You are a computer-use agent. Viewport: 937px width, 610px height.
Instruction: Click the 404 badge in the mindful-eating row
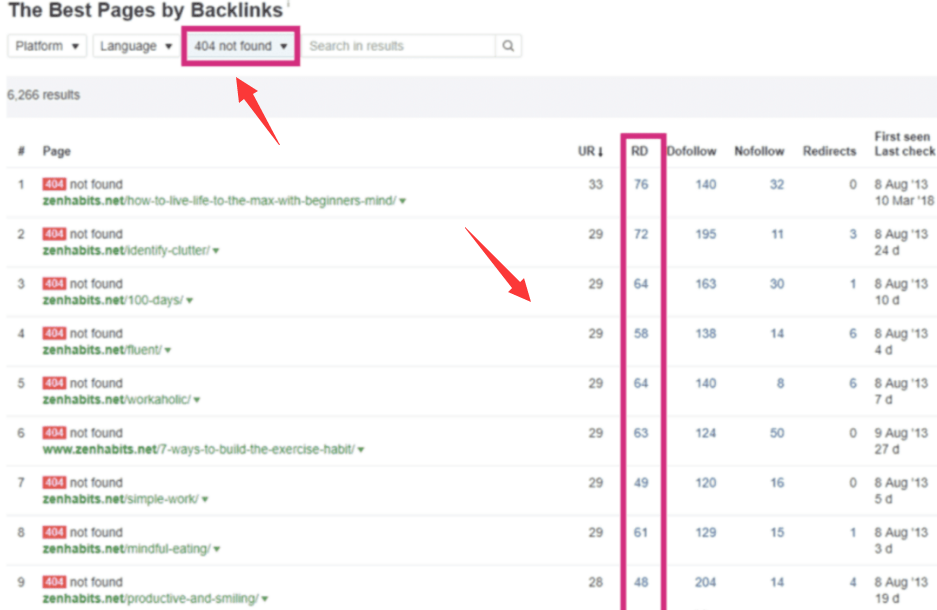[x=54, y=532]
